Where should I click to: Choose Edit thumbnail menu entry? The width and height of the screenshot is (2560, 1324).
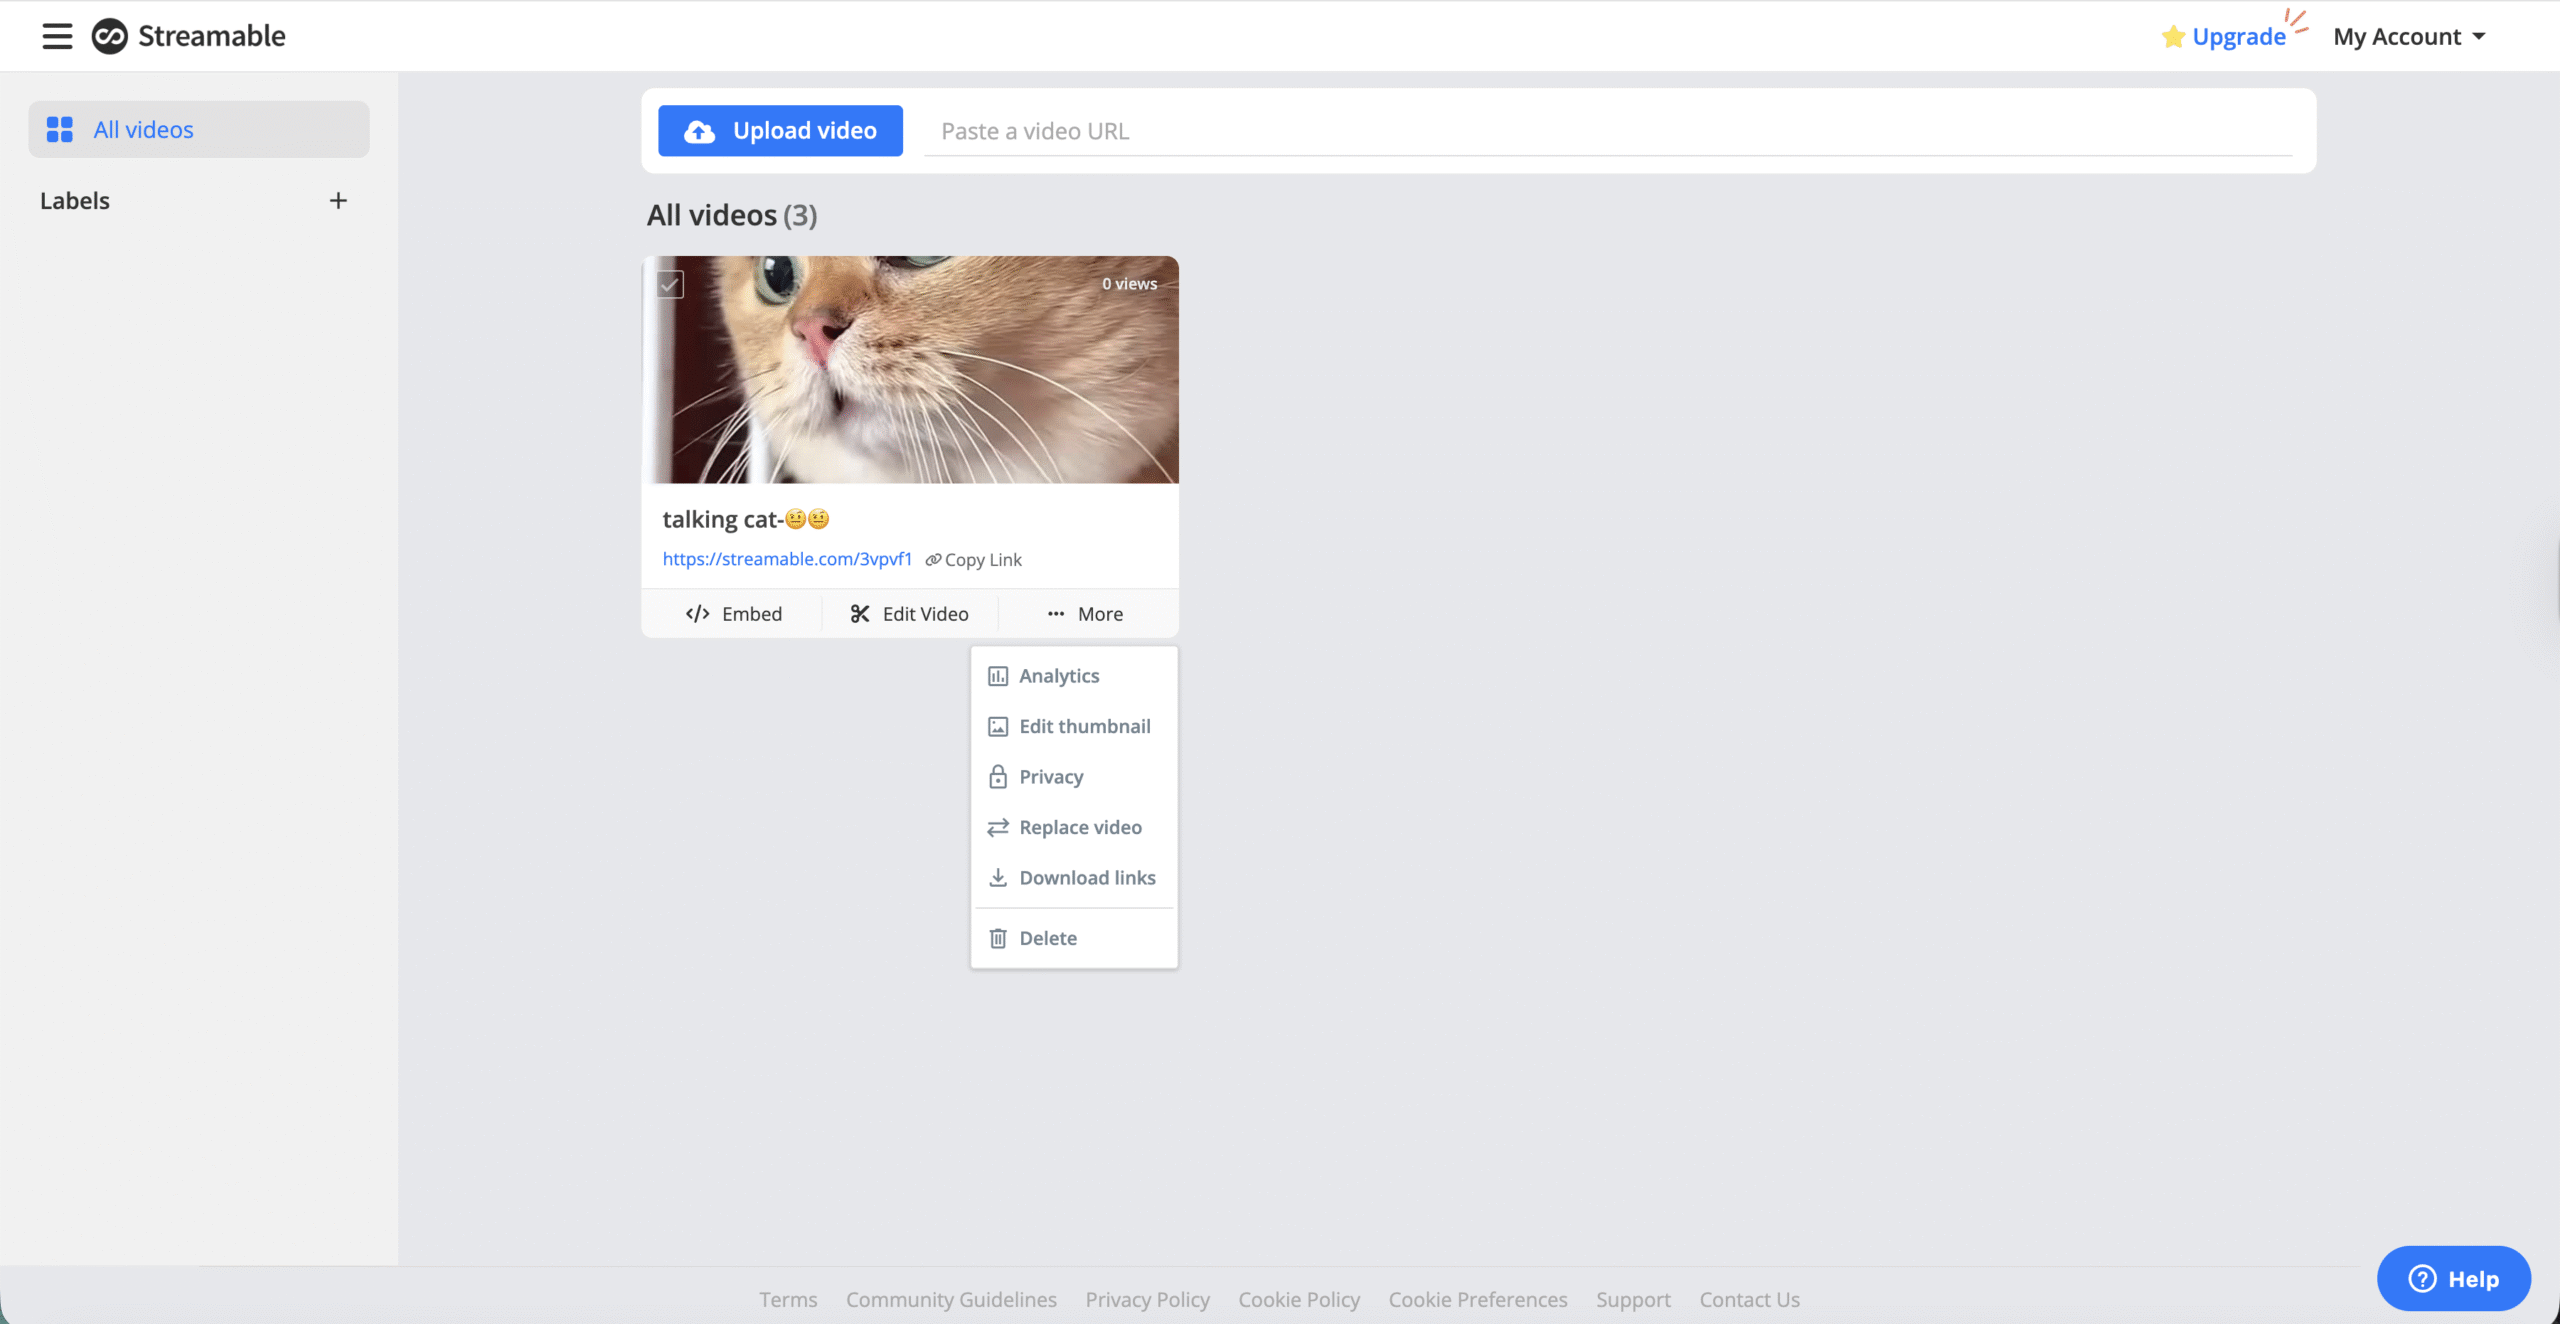pyautogui.click(x=1084, y=727)
